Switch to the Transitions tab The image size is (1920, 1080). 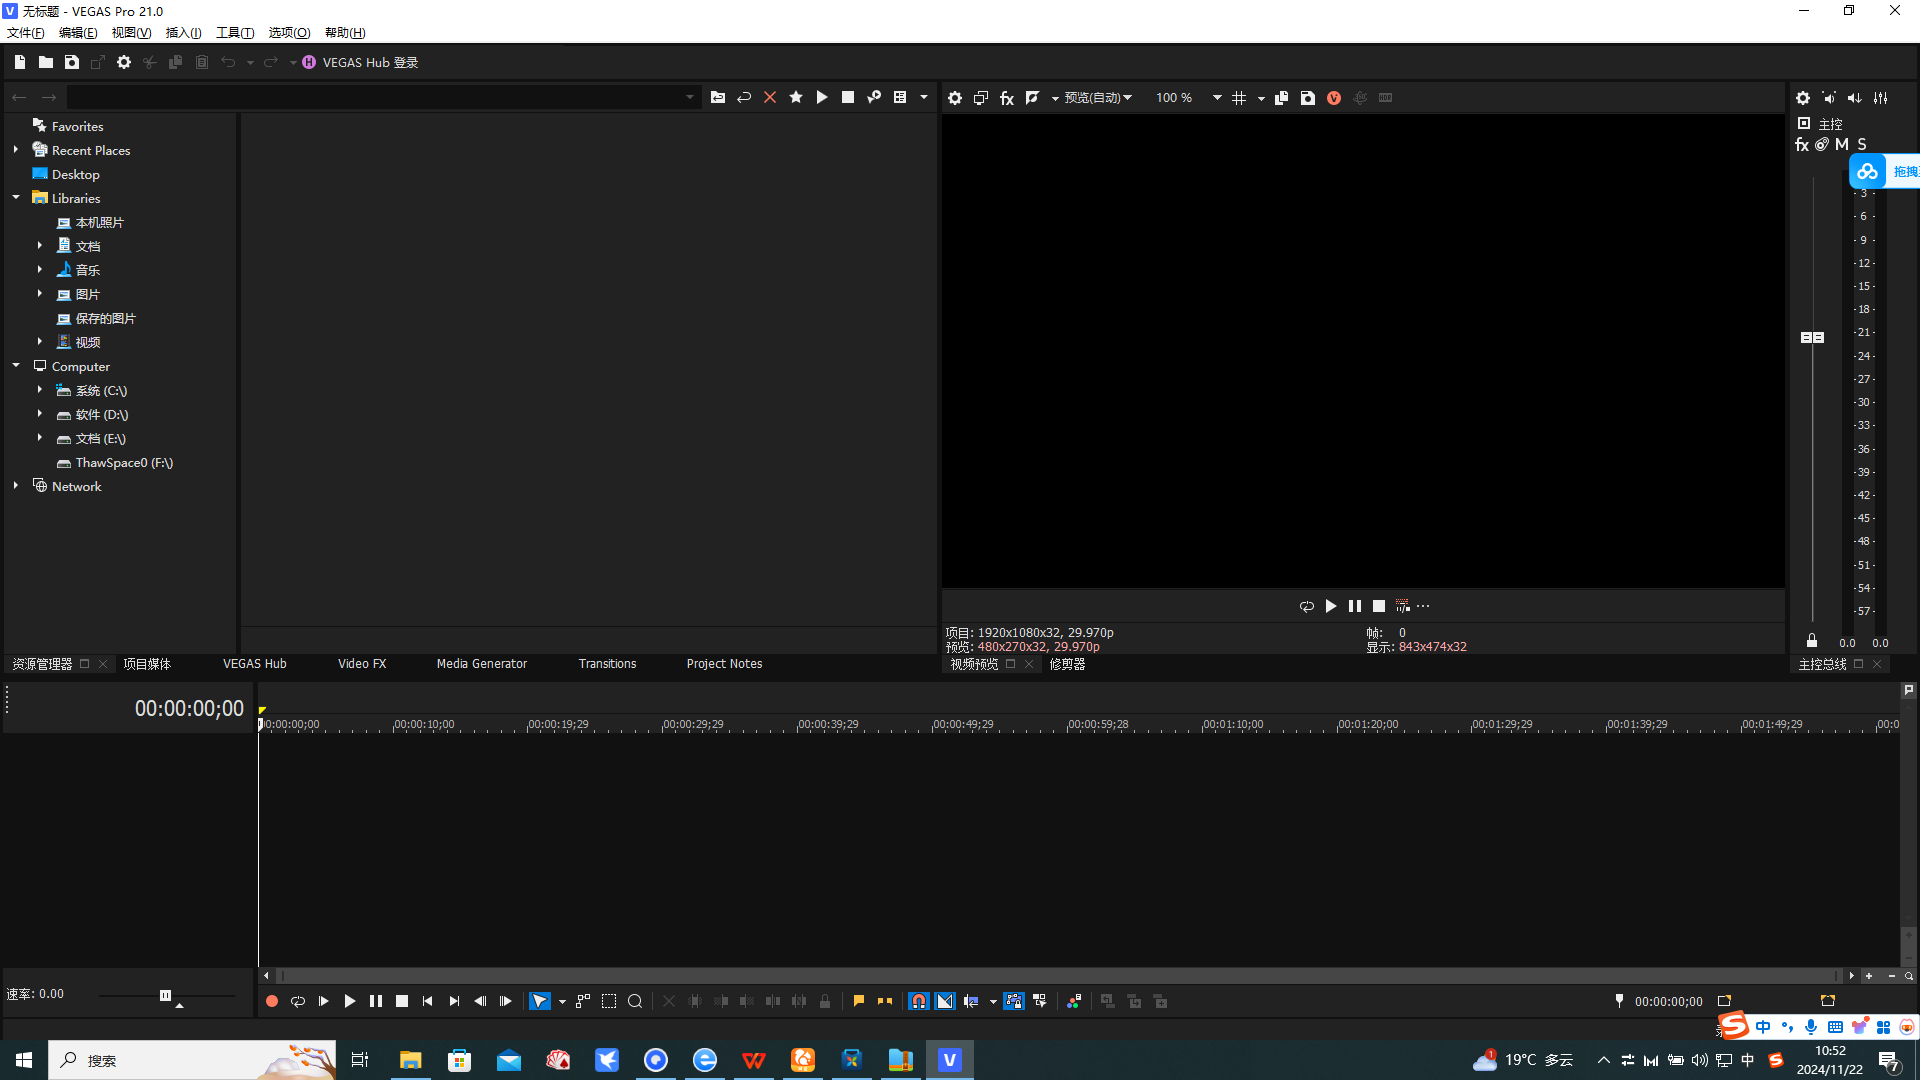pyautogui.click(x=607, y=664)
